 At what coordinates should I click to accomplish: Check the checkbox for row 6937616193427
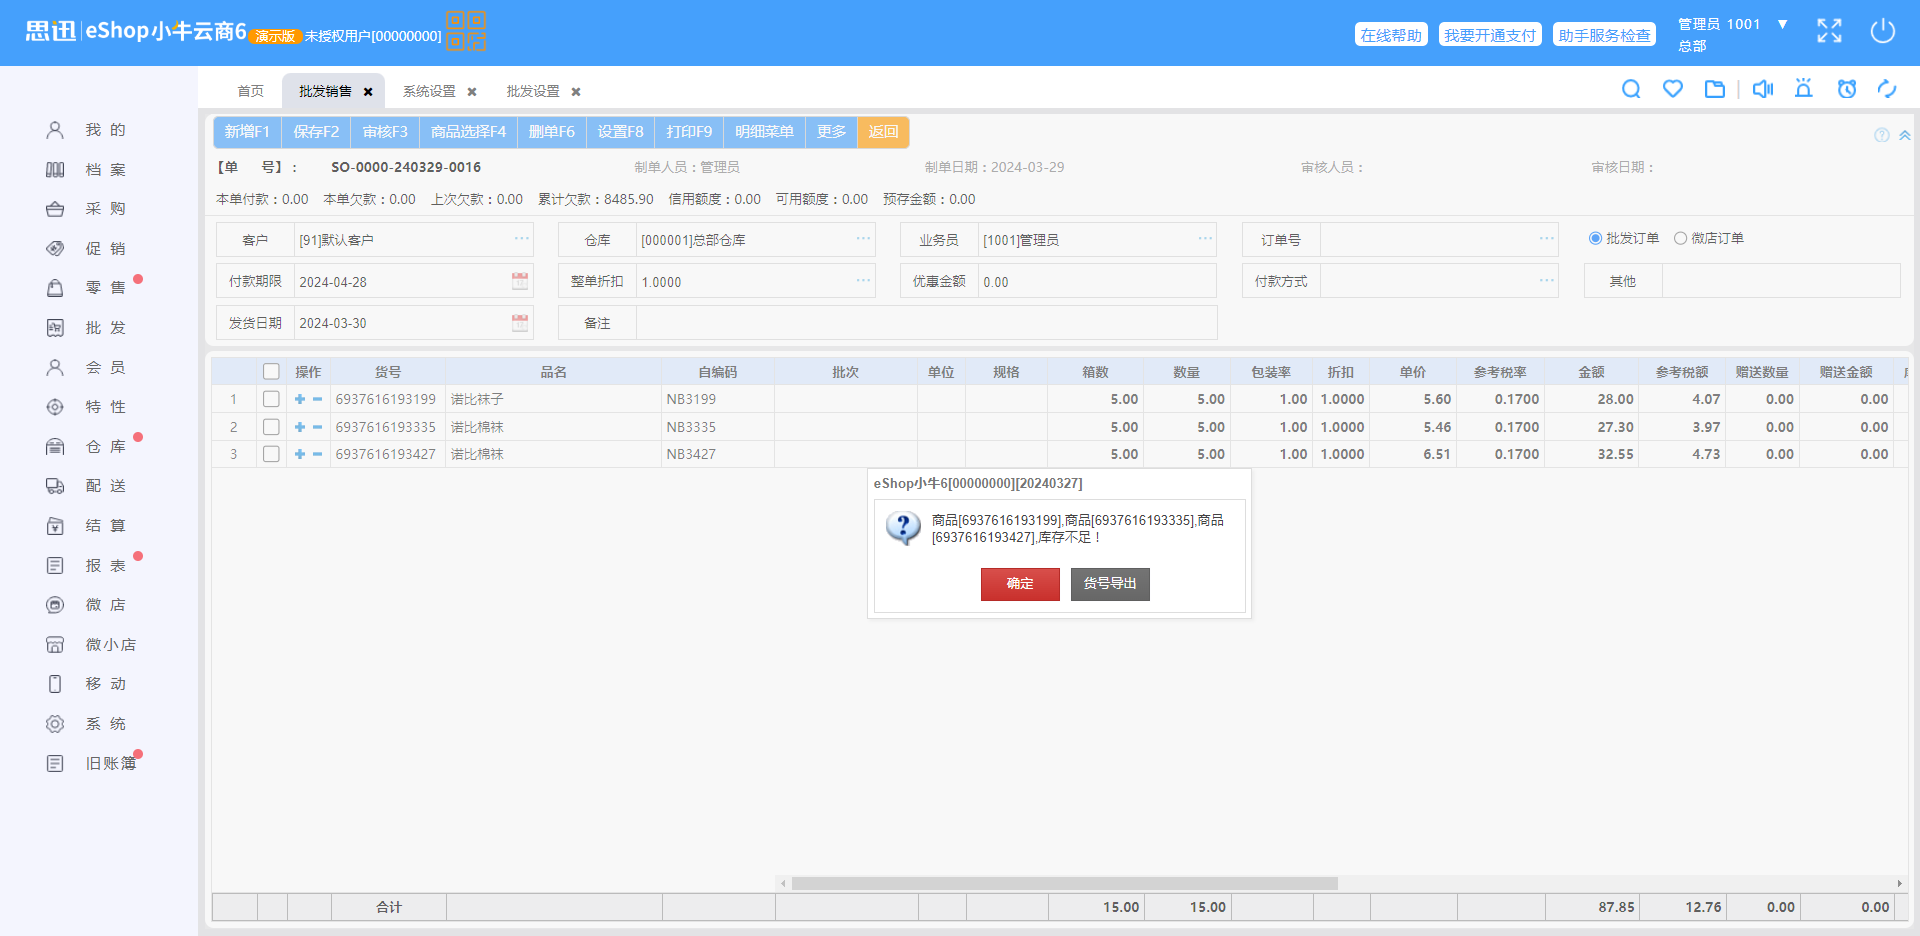[x=271, y=454]
